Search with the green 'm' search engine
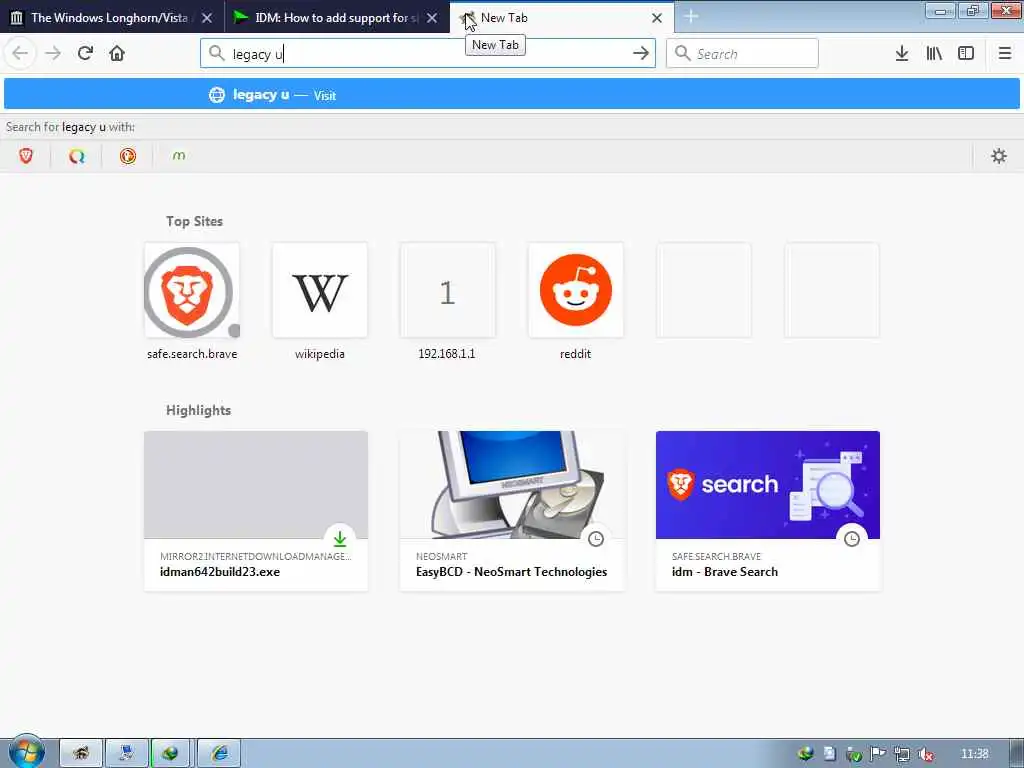This screenshot has width=1024, height=768. coord(179,156)
